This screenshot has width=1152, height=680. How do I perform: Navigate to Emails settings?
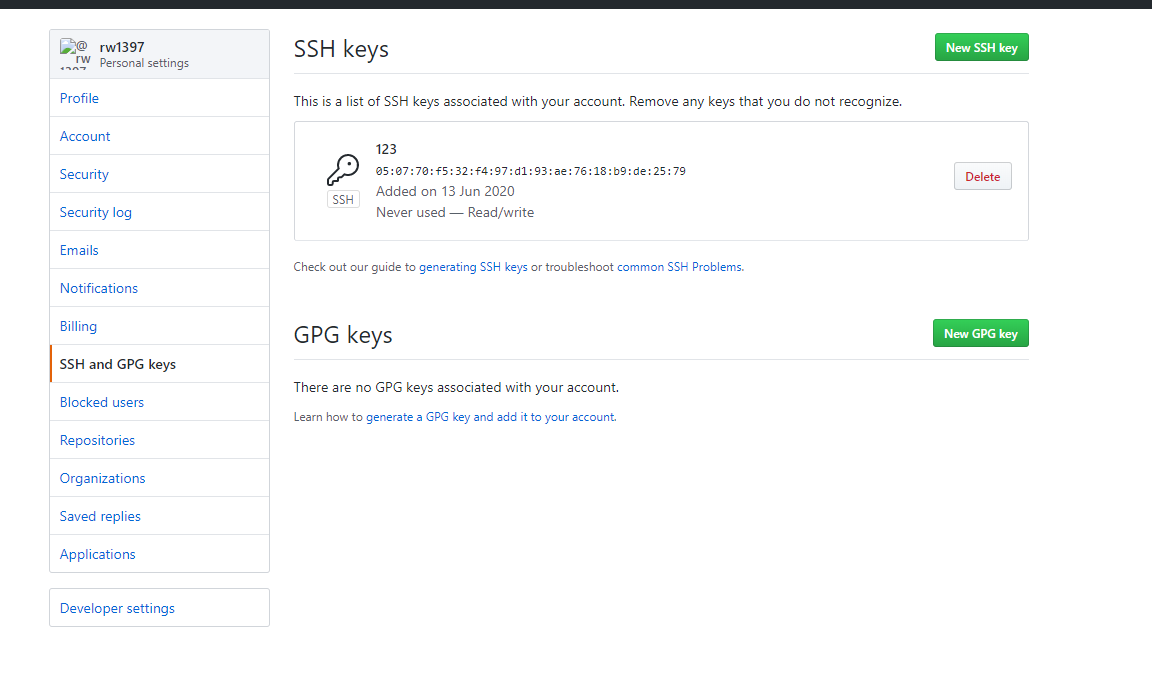click(79, 250)
